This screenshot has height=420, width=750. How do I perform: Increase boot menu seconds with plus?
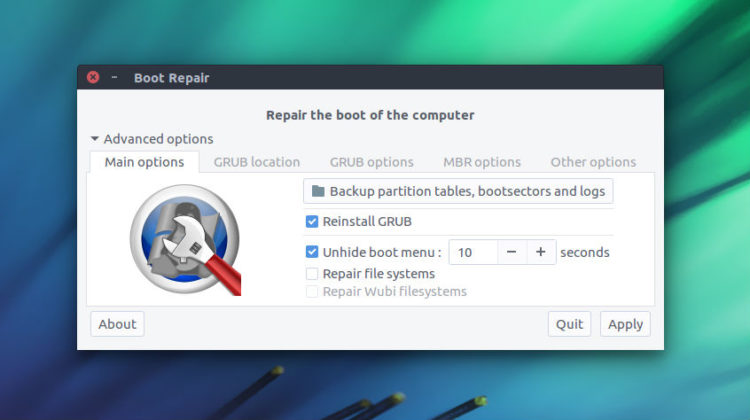[x=541, y=252]
